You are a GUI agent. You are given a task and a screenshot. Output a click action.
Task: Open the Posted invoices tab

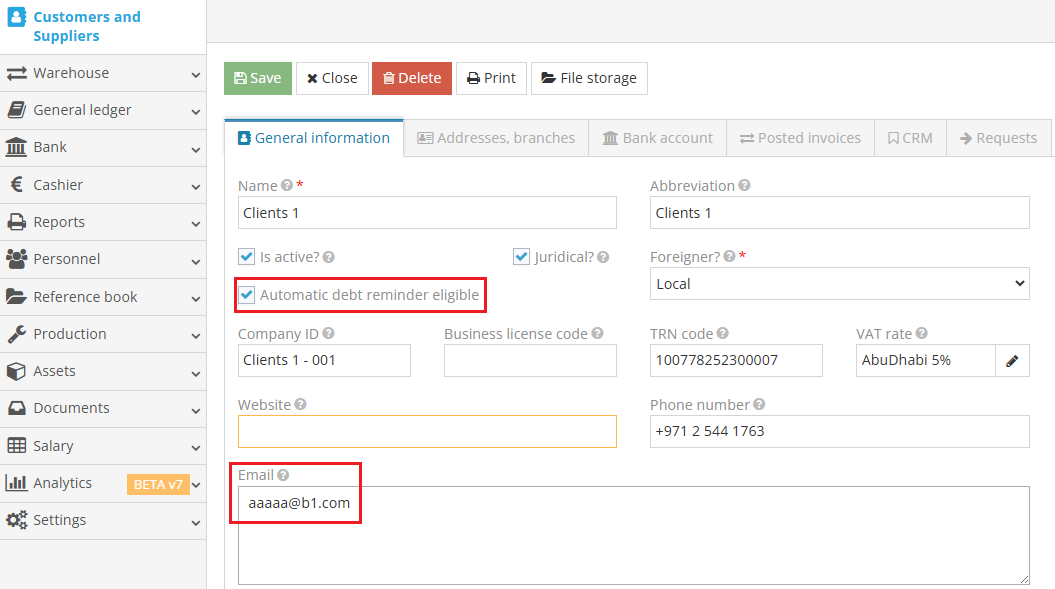tap(799, 138)
